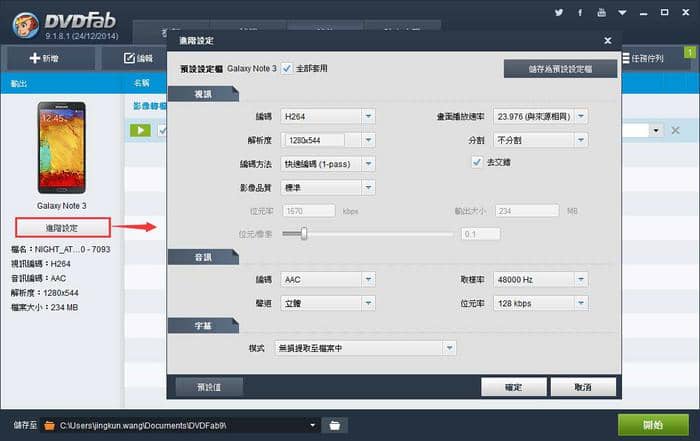Open the save path dropdown arrow

coord(312,425)
